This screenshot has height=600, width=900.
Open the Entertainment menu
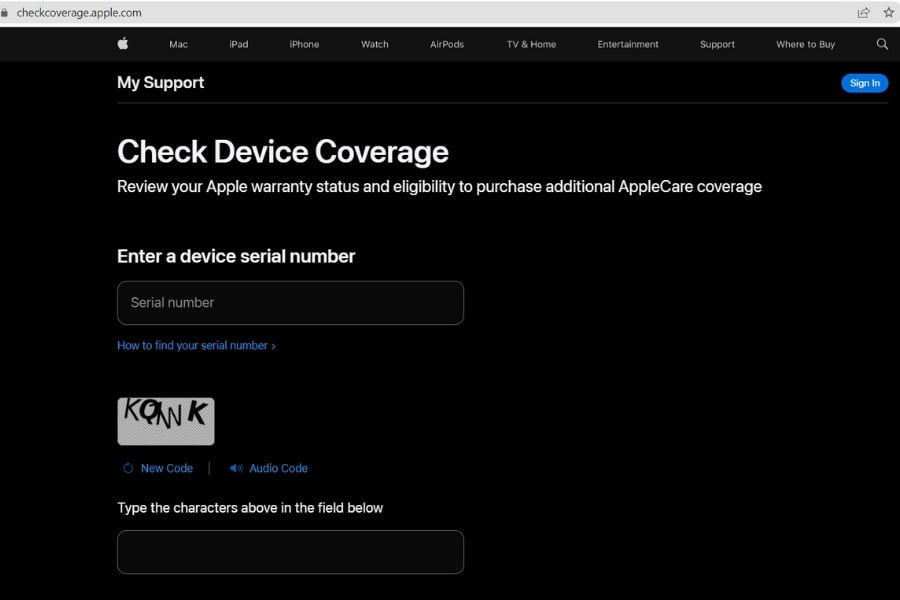tap(628, 44)
